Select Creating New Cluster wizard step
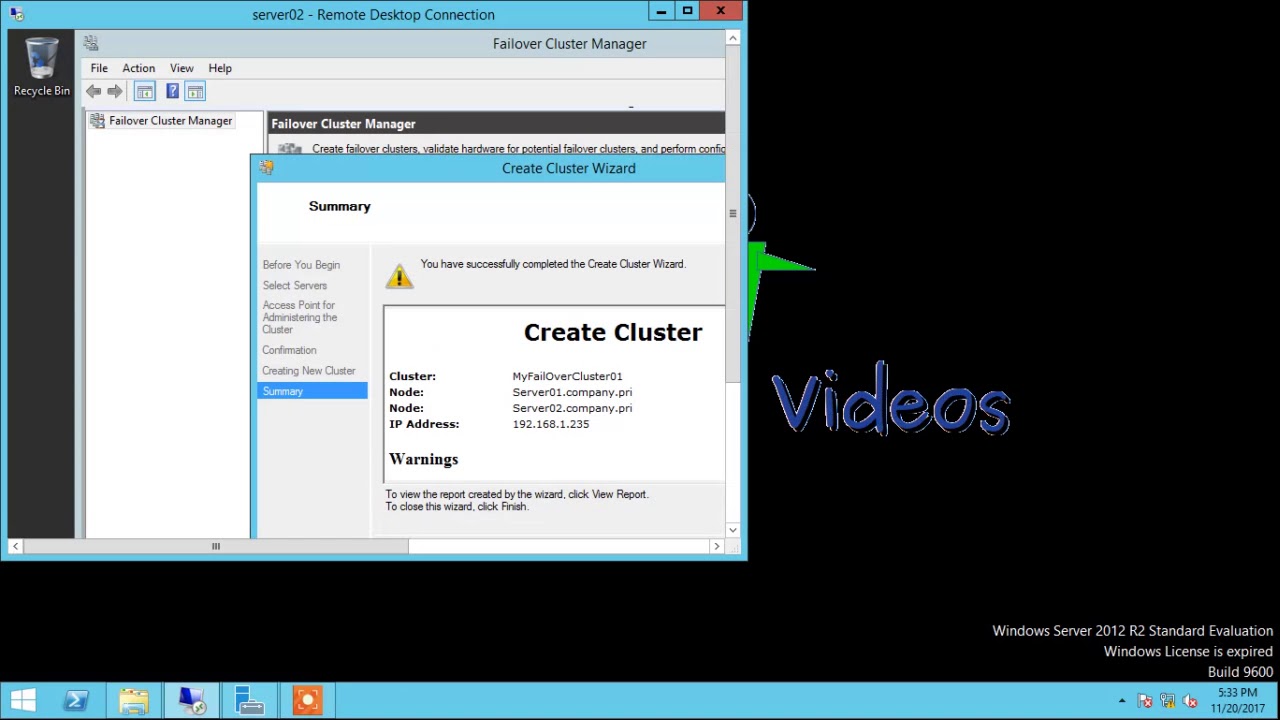This screenshot has width=1280, height=720. click(308, 371)
